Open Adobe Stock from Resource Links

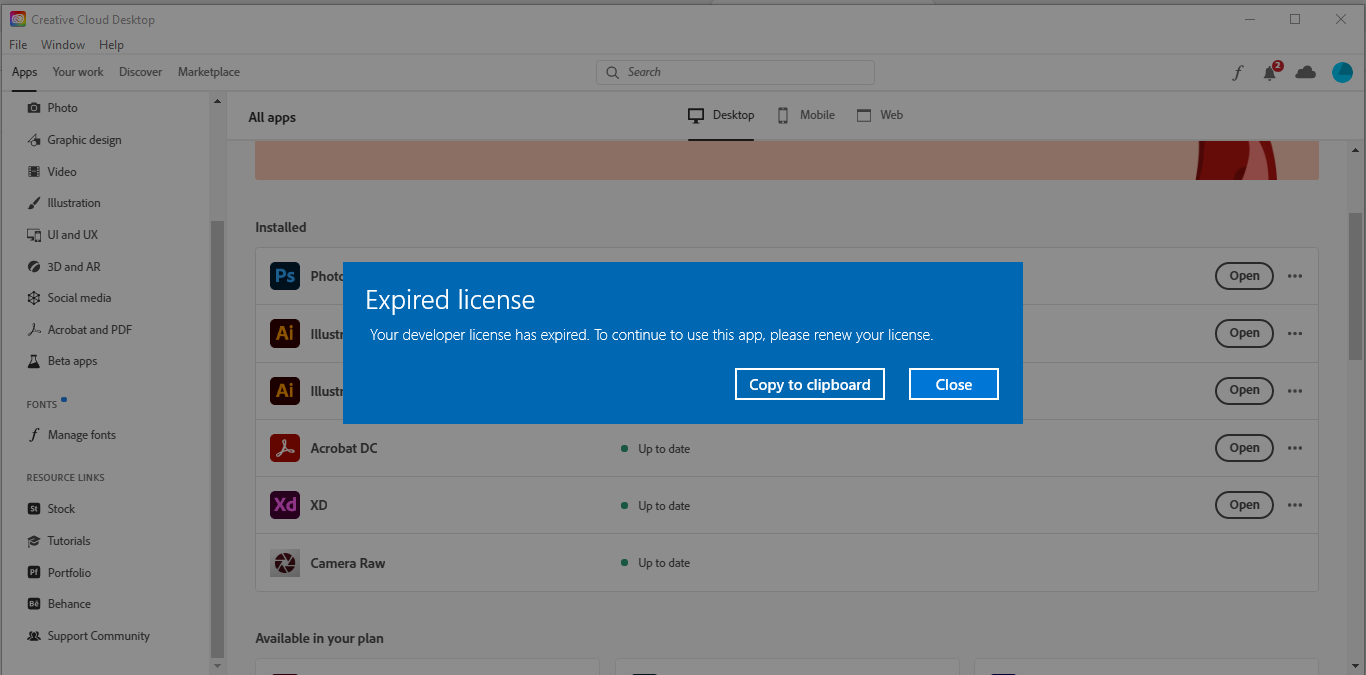59,508
